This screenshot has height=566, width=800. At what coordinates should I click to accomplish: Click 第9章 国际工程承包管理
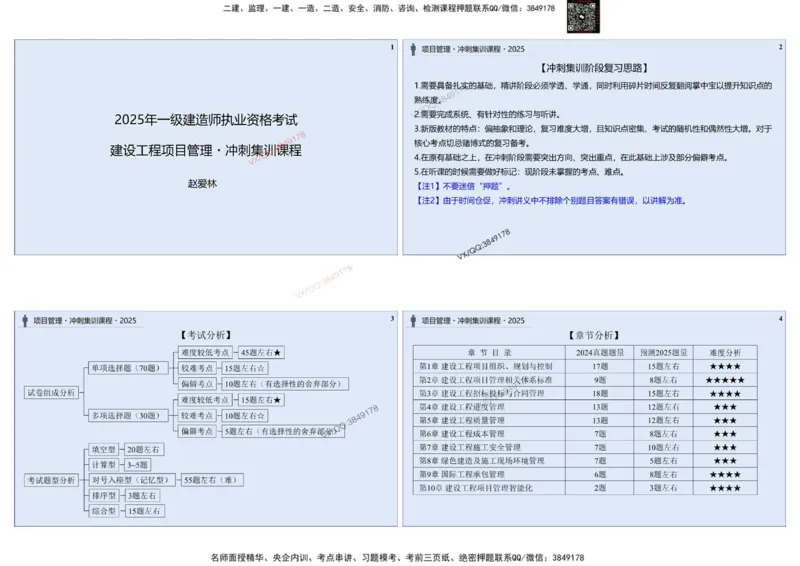point(461,475)
